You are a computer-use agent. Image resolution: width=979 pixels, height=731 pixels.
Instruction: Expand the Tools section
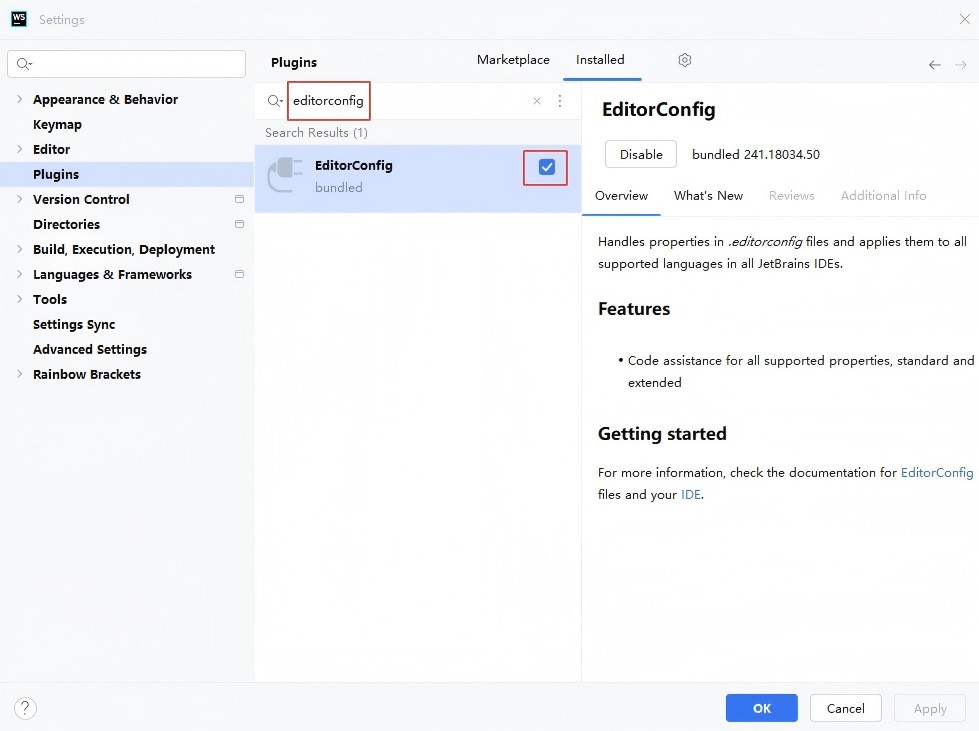[19, 299]
